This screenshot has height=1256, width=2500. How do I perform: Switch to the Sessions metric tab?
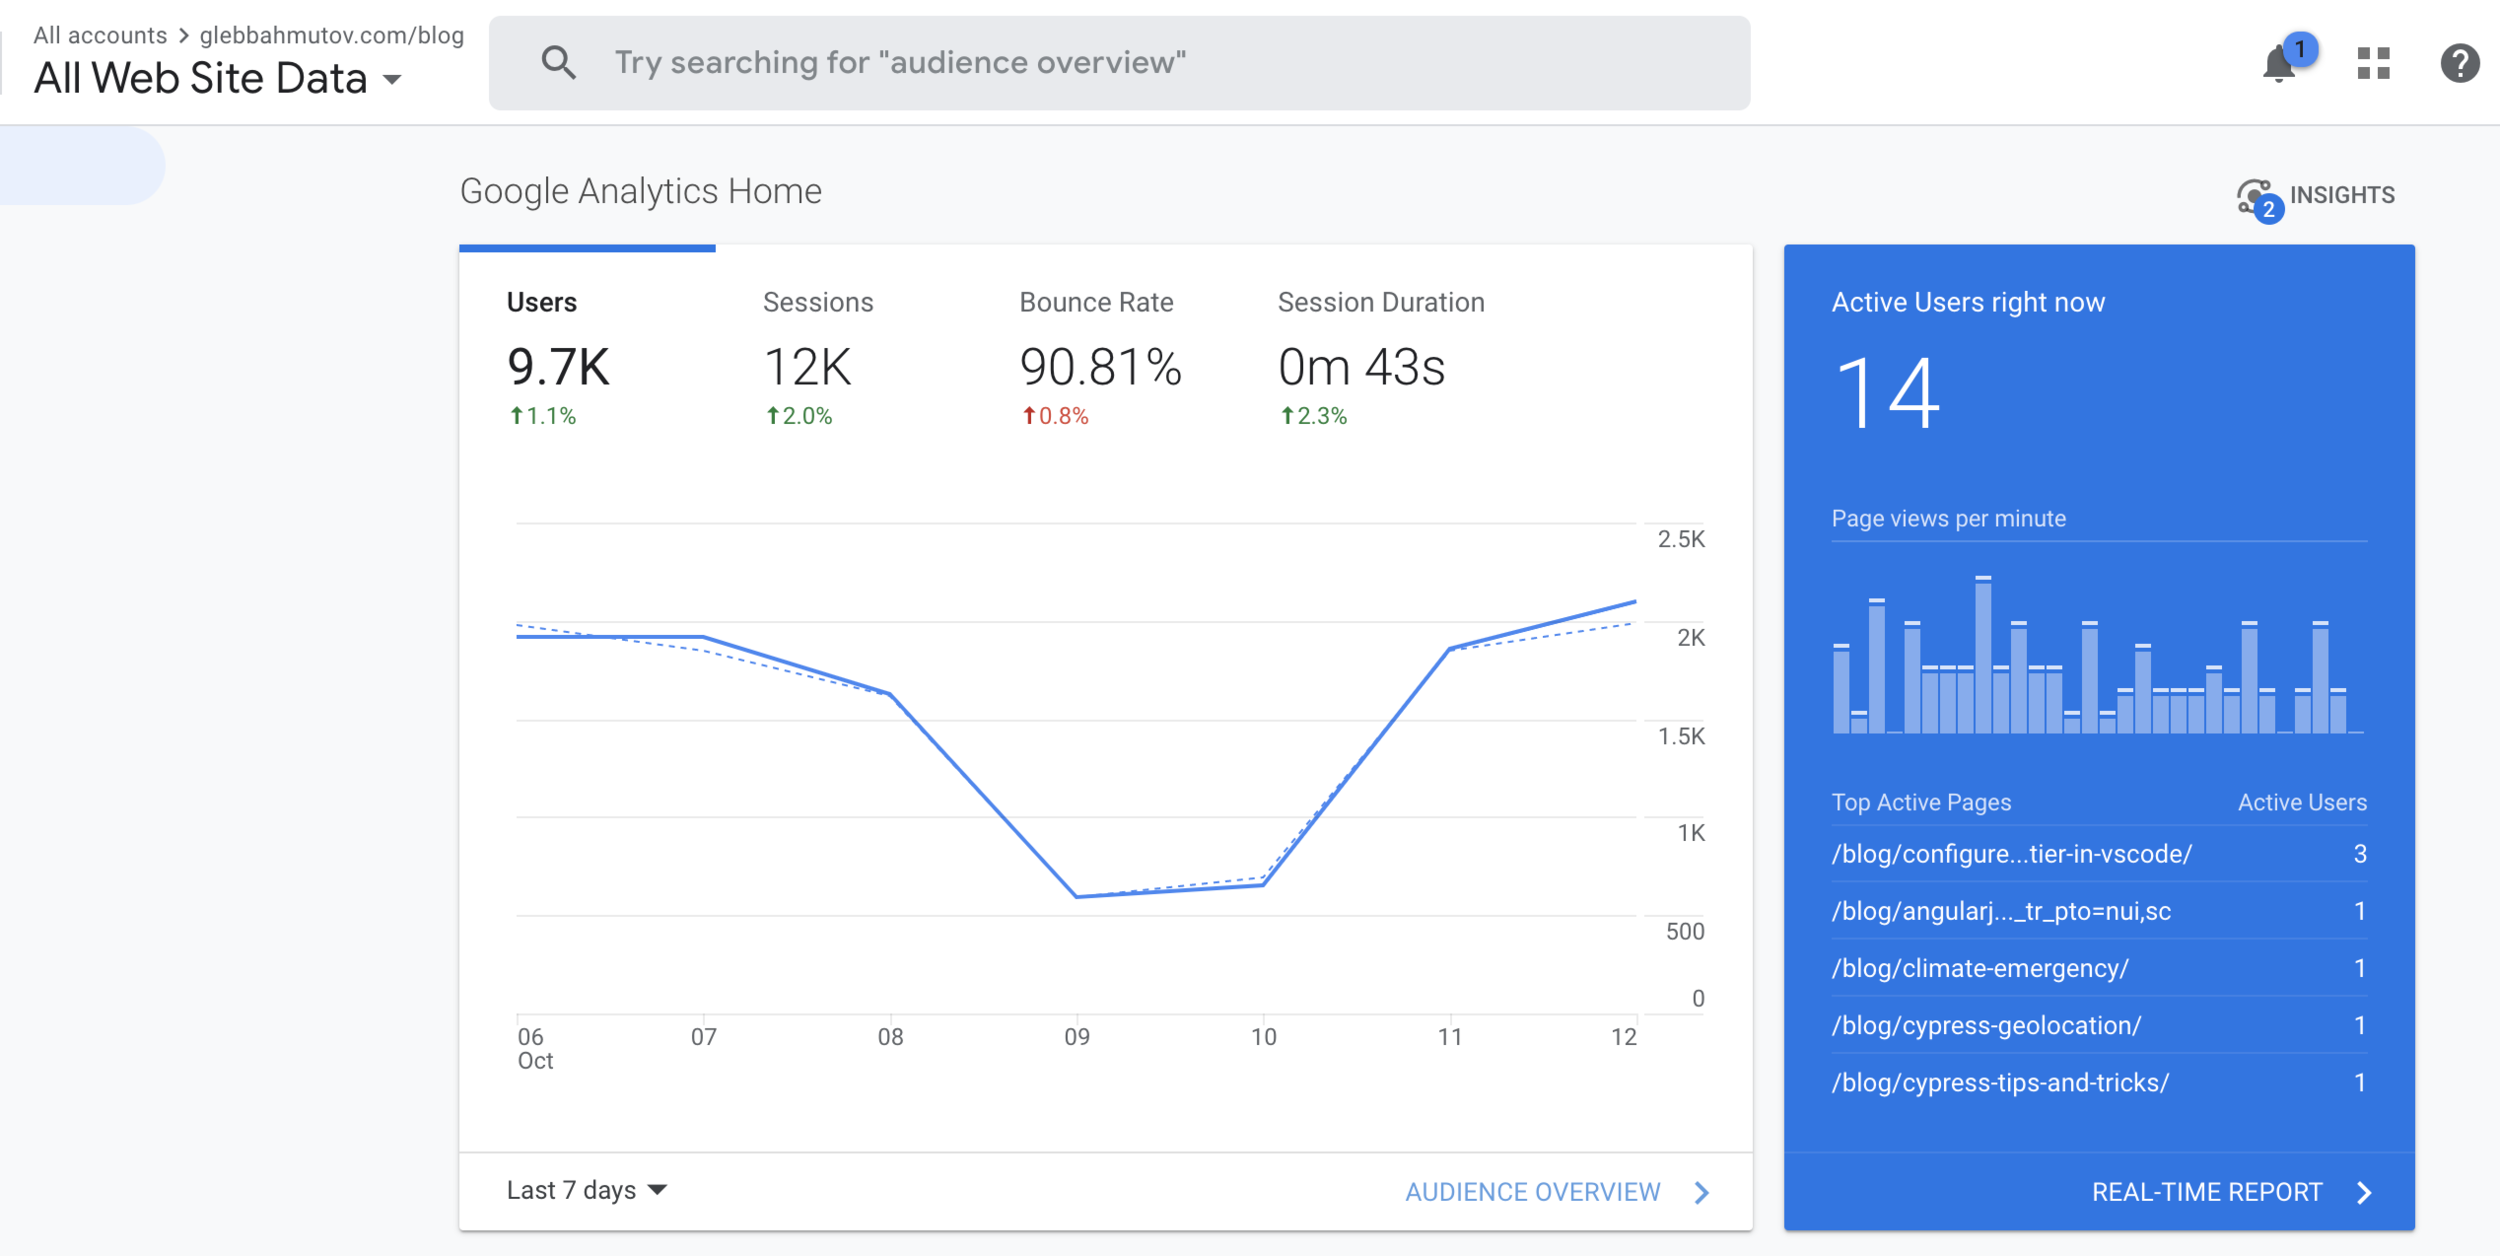tap(817, 302)
